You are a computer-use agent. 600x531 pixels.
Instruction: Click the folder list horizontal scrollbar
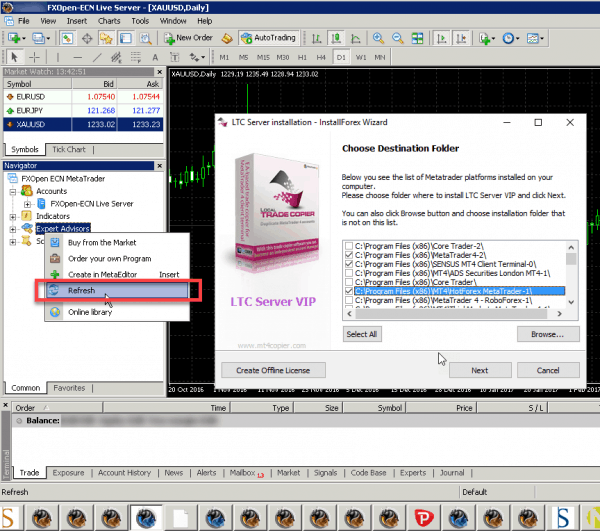coord(454,314)
